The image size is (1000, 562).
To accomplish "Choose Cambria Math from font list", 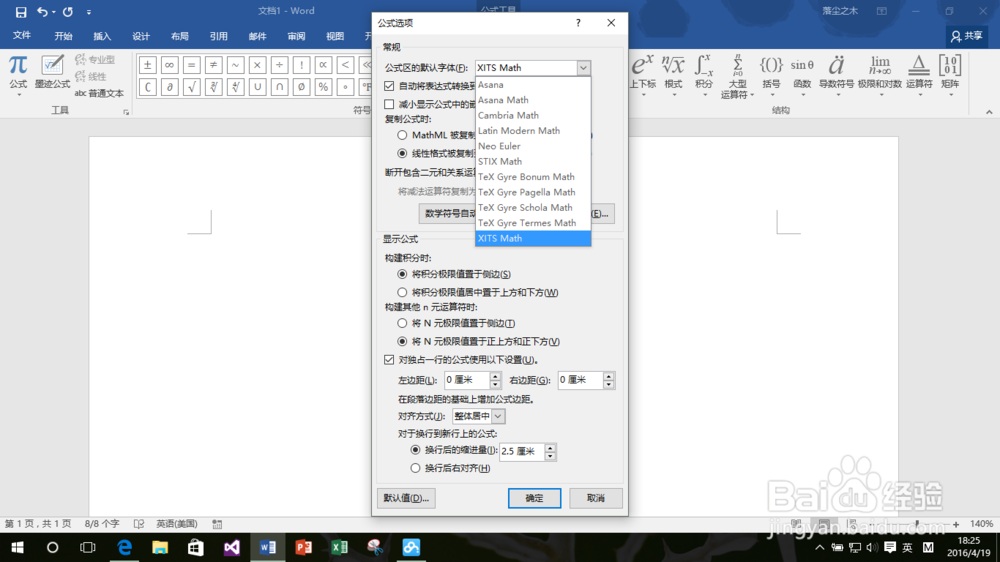I will point(533,115).
